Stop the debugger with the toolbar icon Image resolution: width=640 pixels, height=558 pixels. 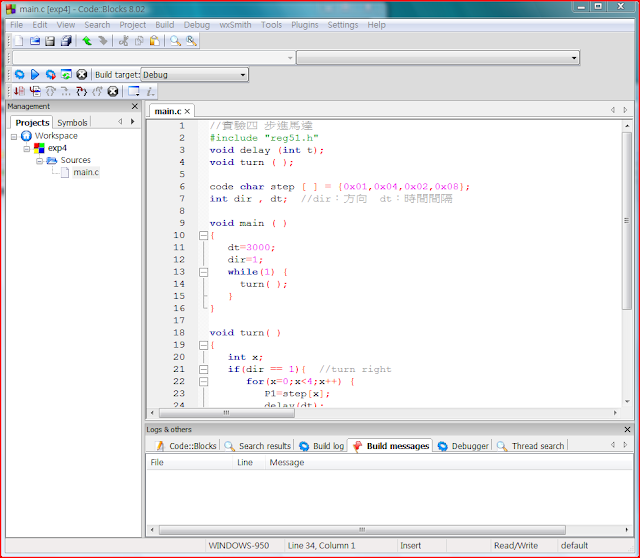coord(113,91)
